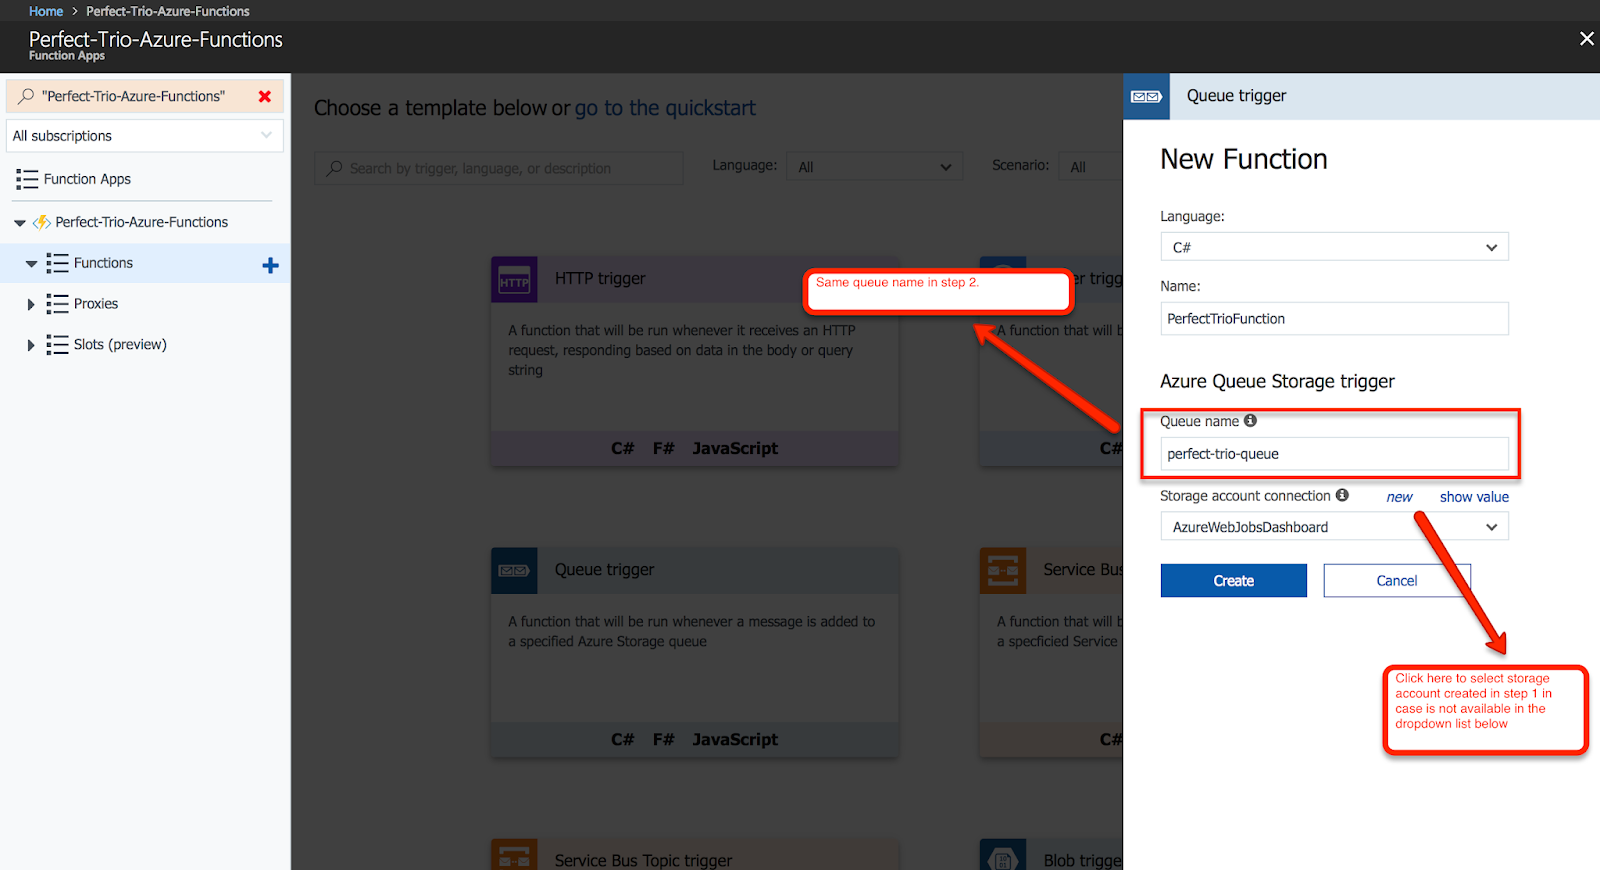Open the New Function Language dropdown C#
Image resolution: width=1600 pixels, height=870 pixels.
point(1334,247)
